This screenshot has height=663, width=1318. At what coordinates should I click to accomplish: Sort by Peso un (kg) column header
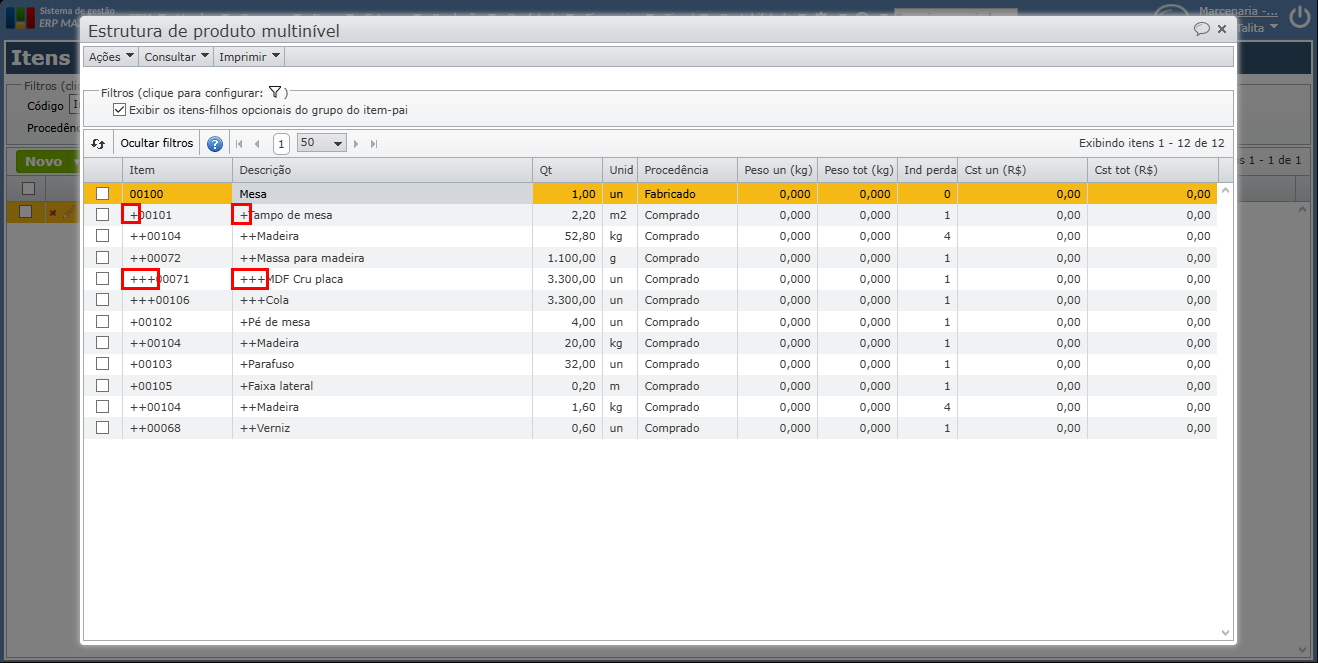[777, 170]
